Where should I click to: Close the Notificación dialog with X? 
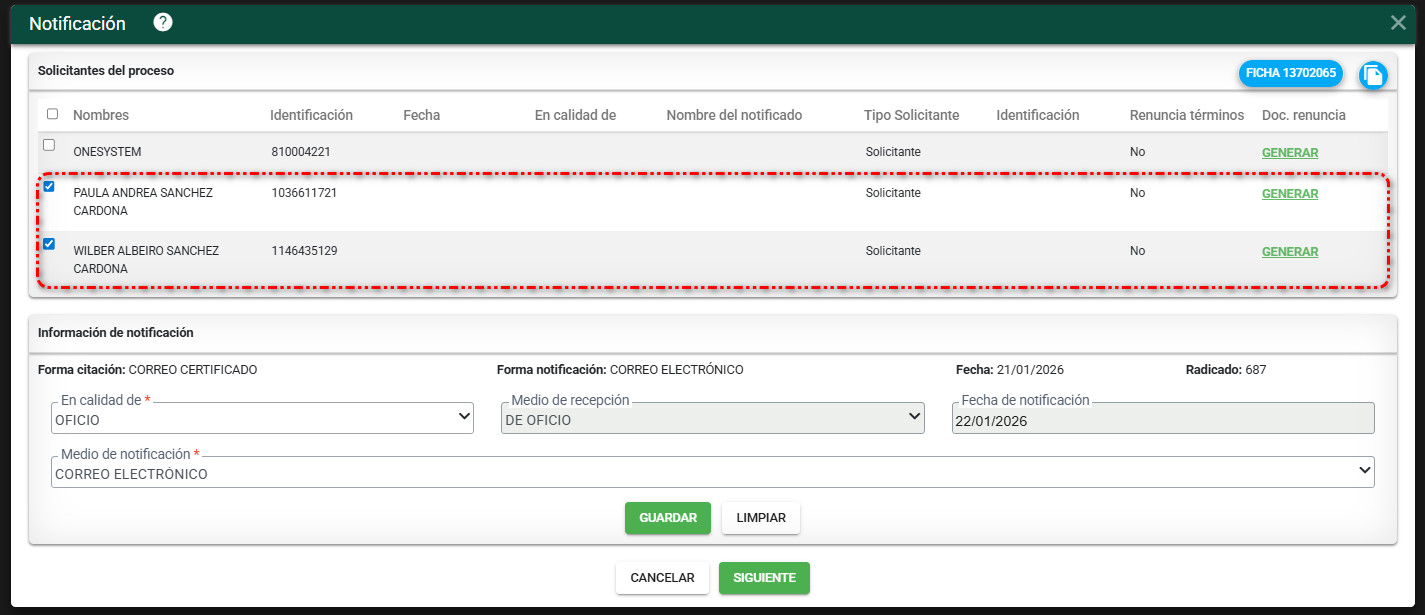[1398, 23]
